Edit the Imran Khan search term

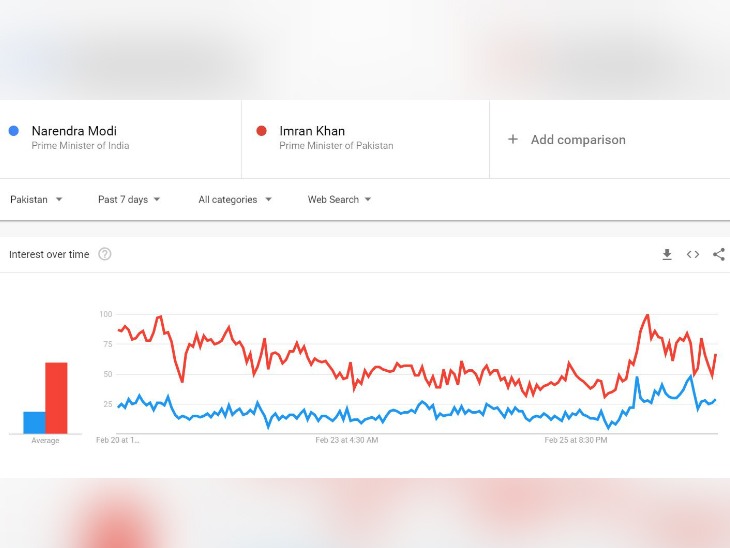(312, 131)
